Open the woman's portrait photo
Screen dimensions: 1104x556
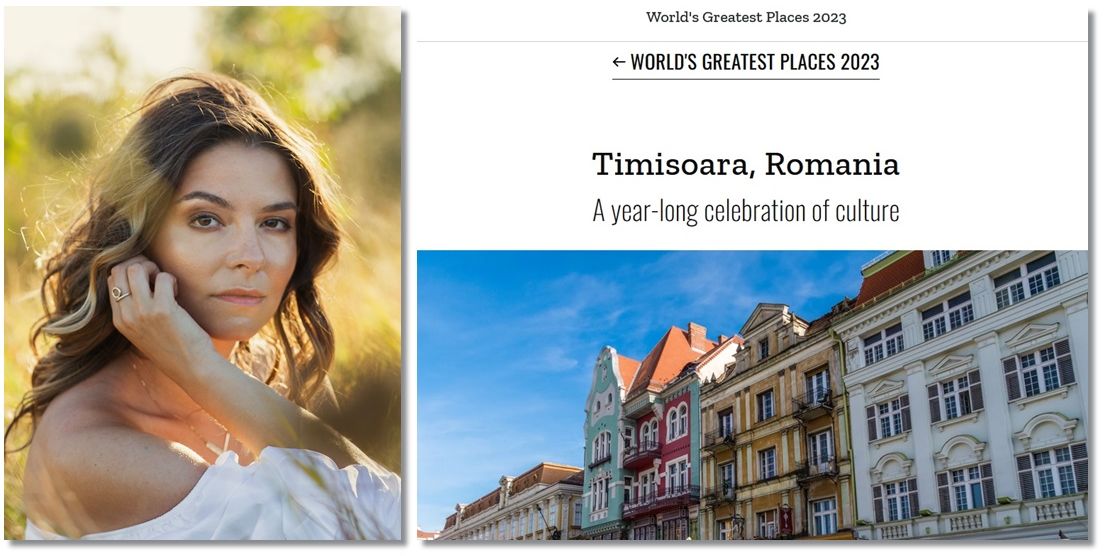pos(203,273)
